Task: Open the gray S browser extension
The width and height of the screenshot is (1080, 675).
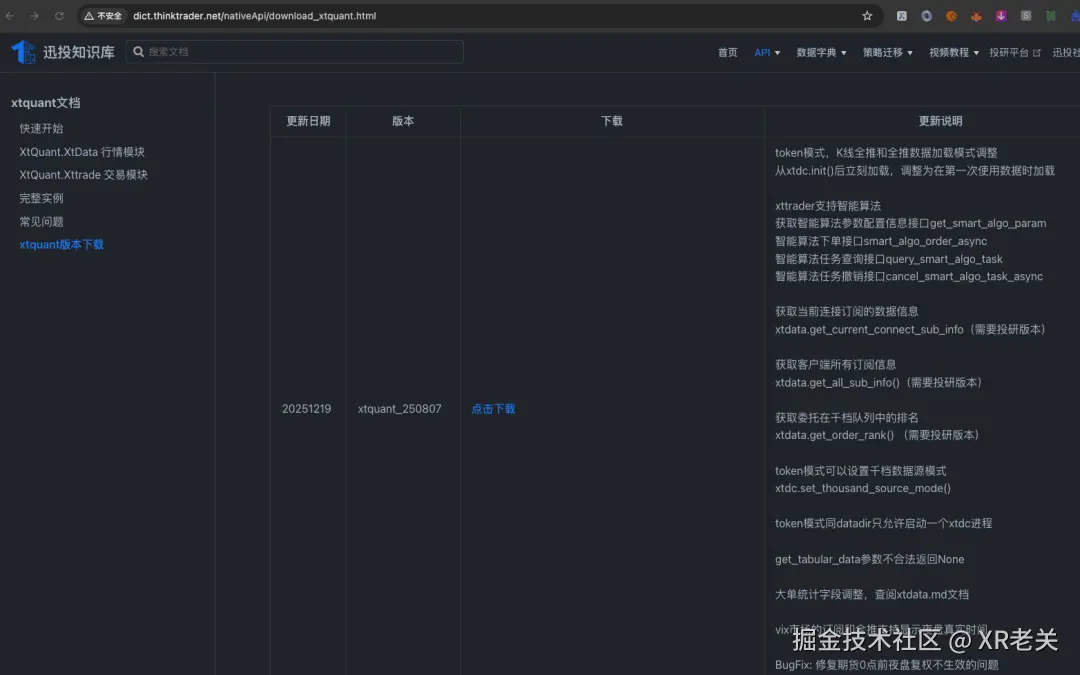Action: 1026,16
